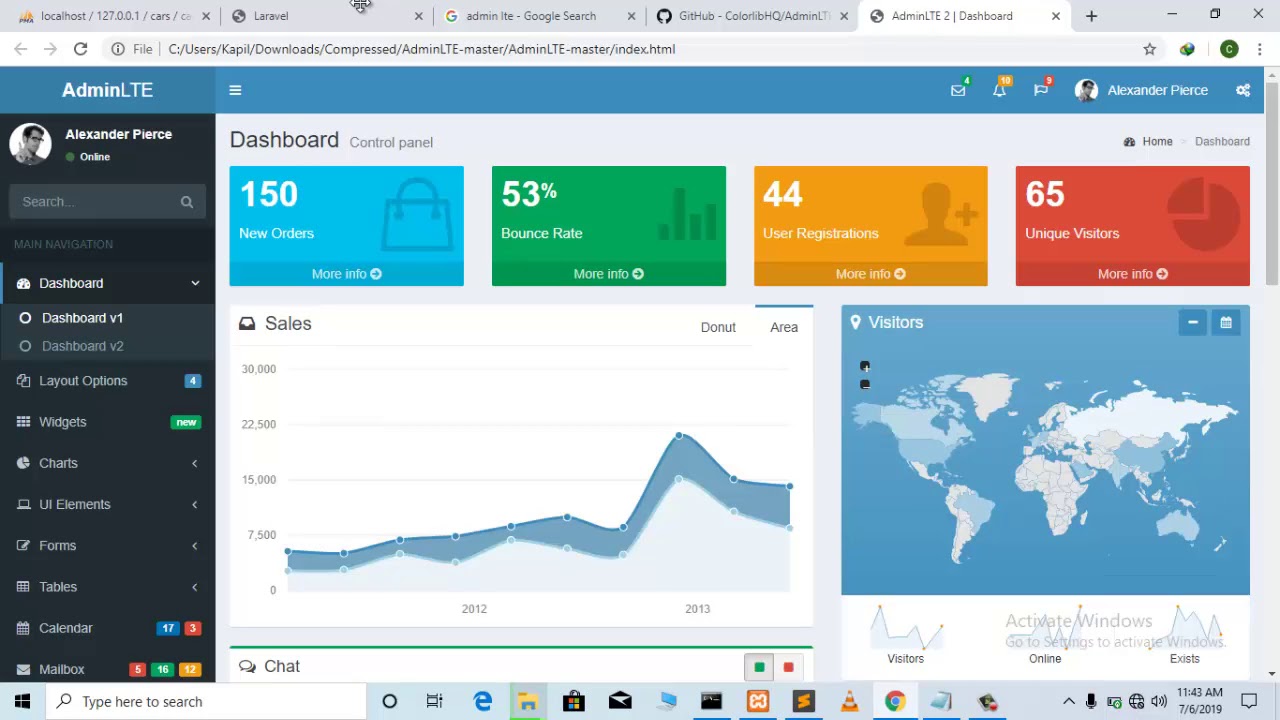Zoom in on the Visitors world map
This screenshot has height=720, width=1280.
[x=865, y=366]
